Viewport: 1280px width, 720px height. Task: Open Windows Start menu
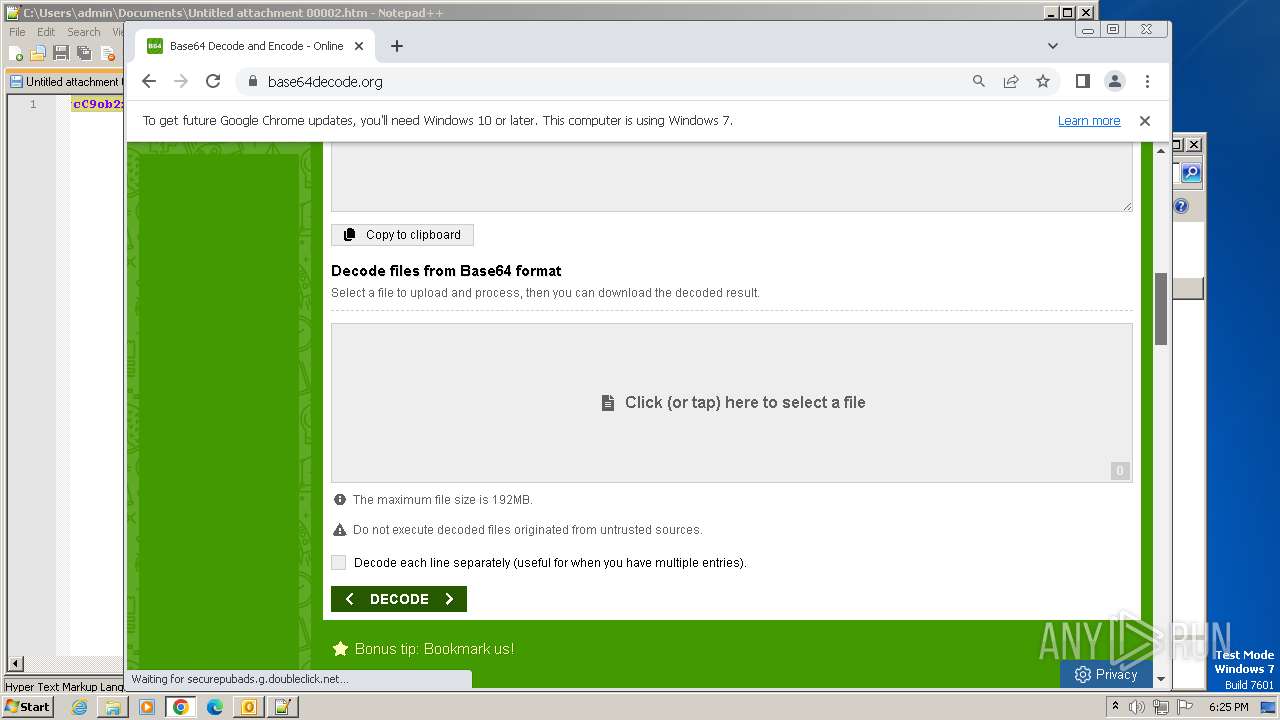point(27,707)
